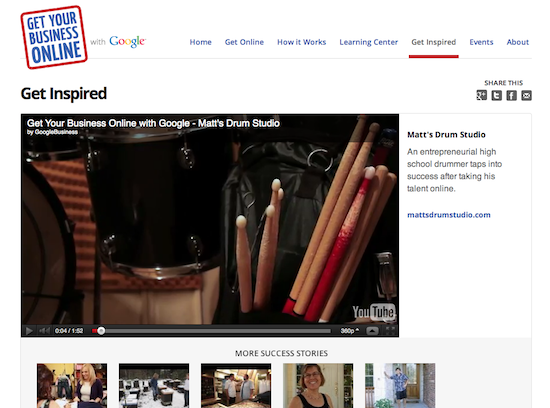Share this page by email
The image size is (550, 408).
click(x=526, y=95)
